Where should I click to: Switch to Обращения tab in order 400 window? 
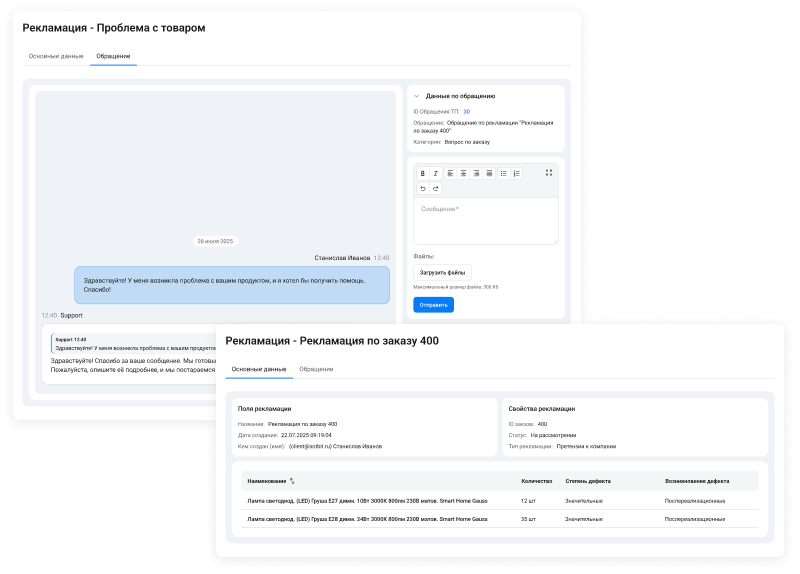point(316,369)
